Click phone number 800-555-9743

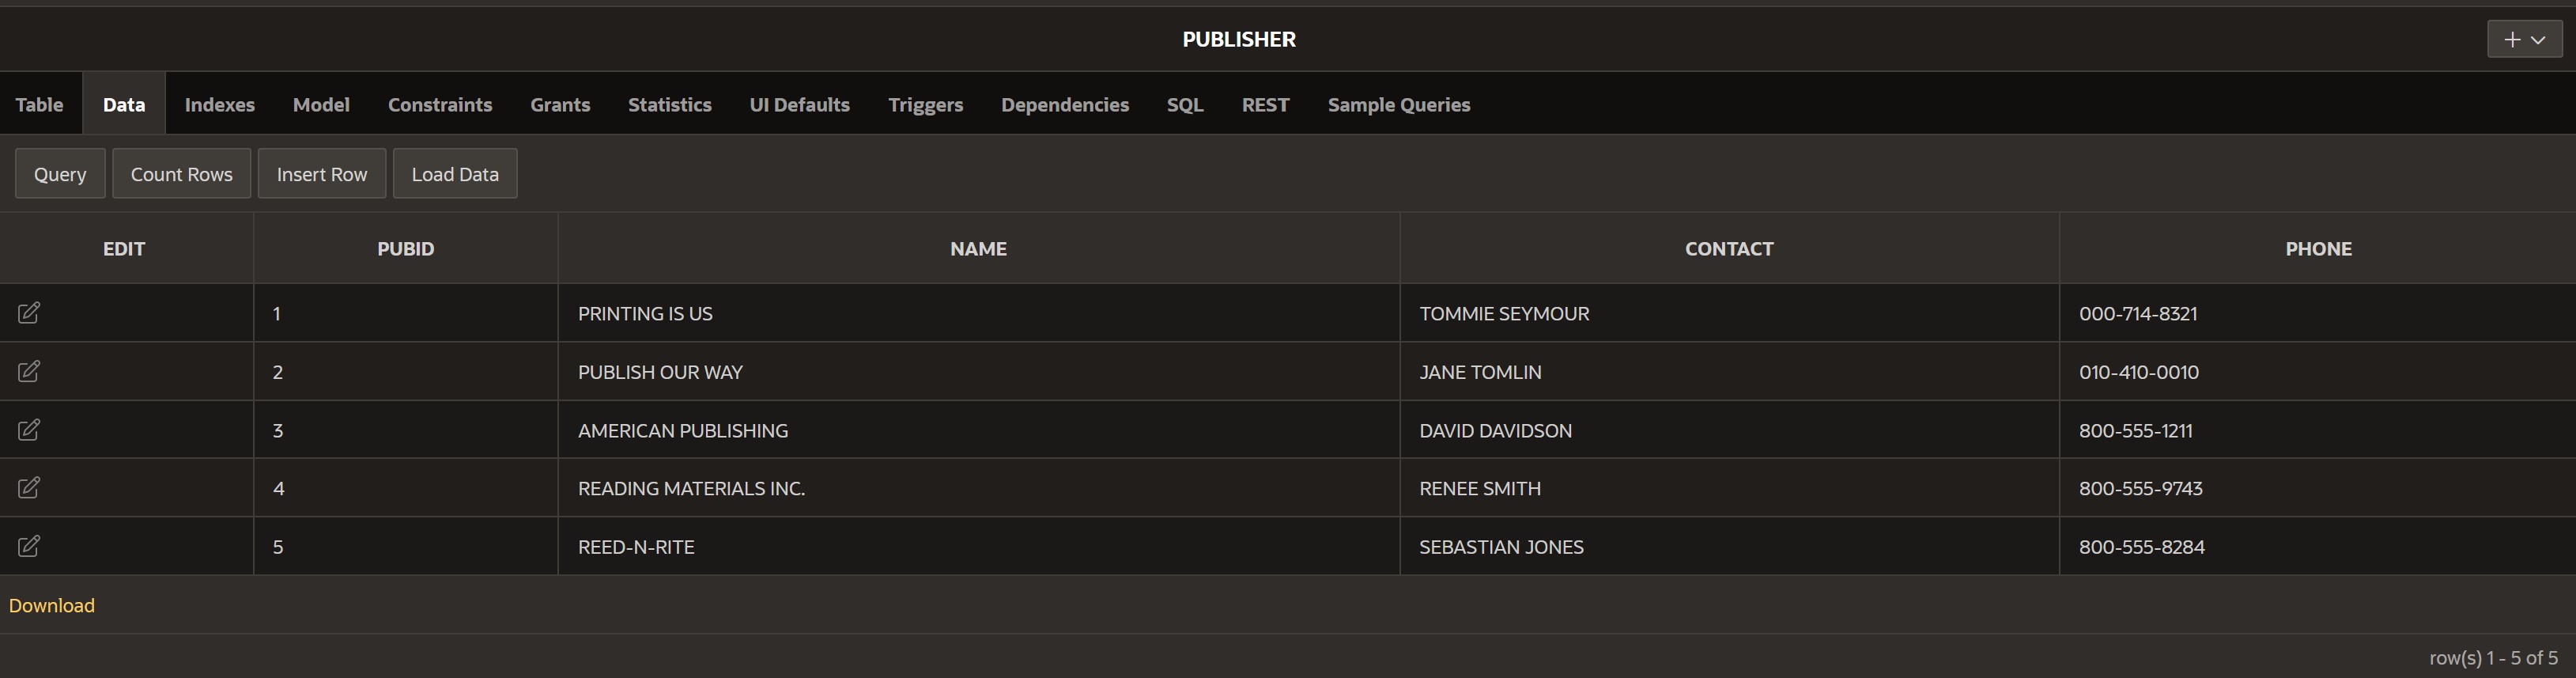point(2141,488)
